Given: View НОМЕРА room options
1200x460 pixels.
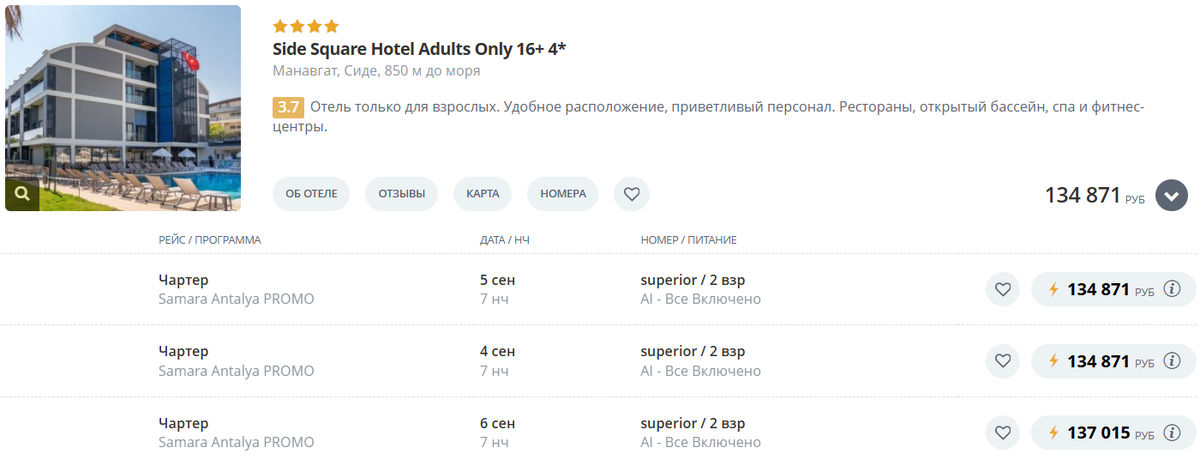Looking at the screenshot, I should 563,194.
